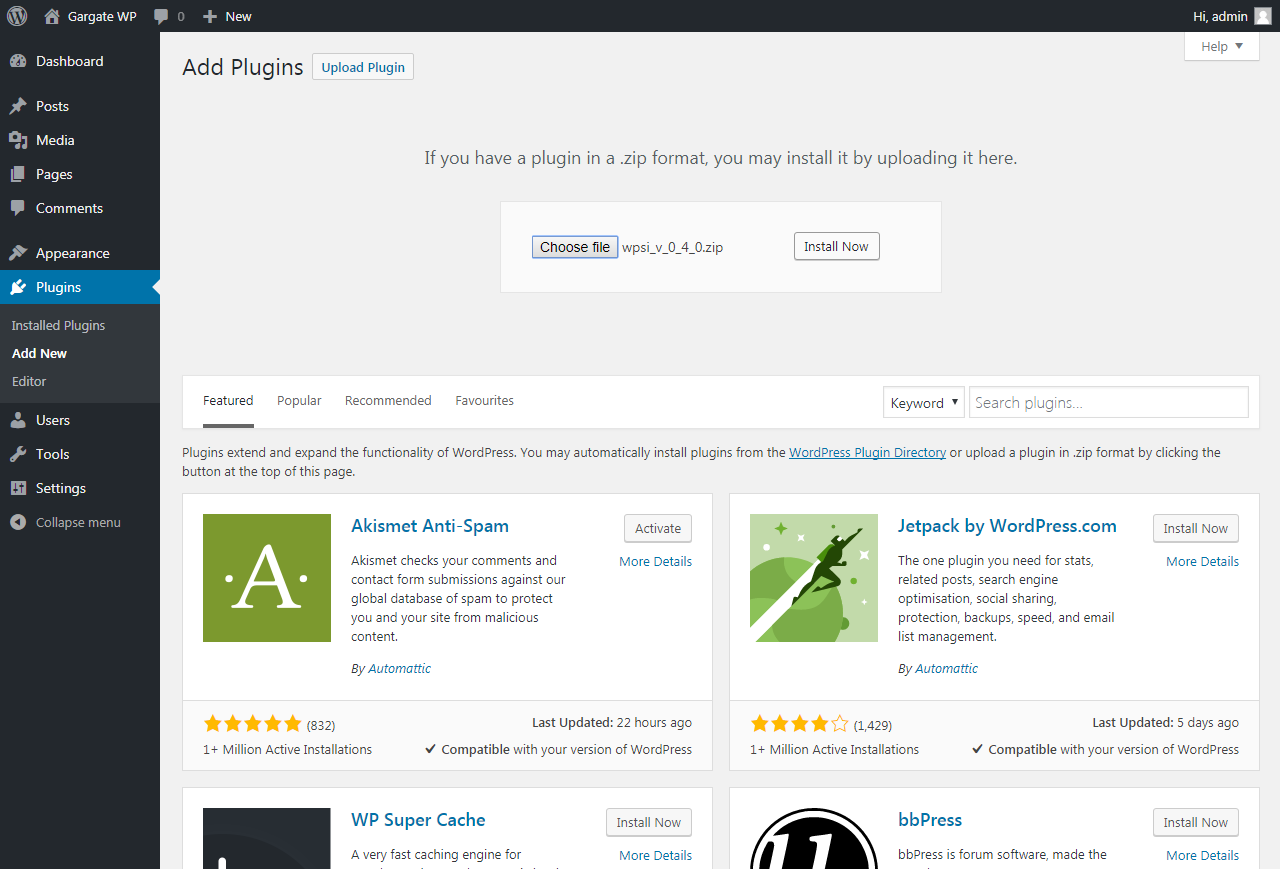Open the WP Super Cache title link
Screen dimensions: 1280x869
point(418,820)
